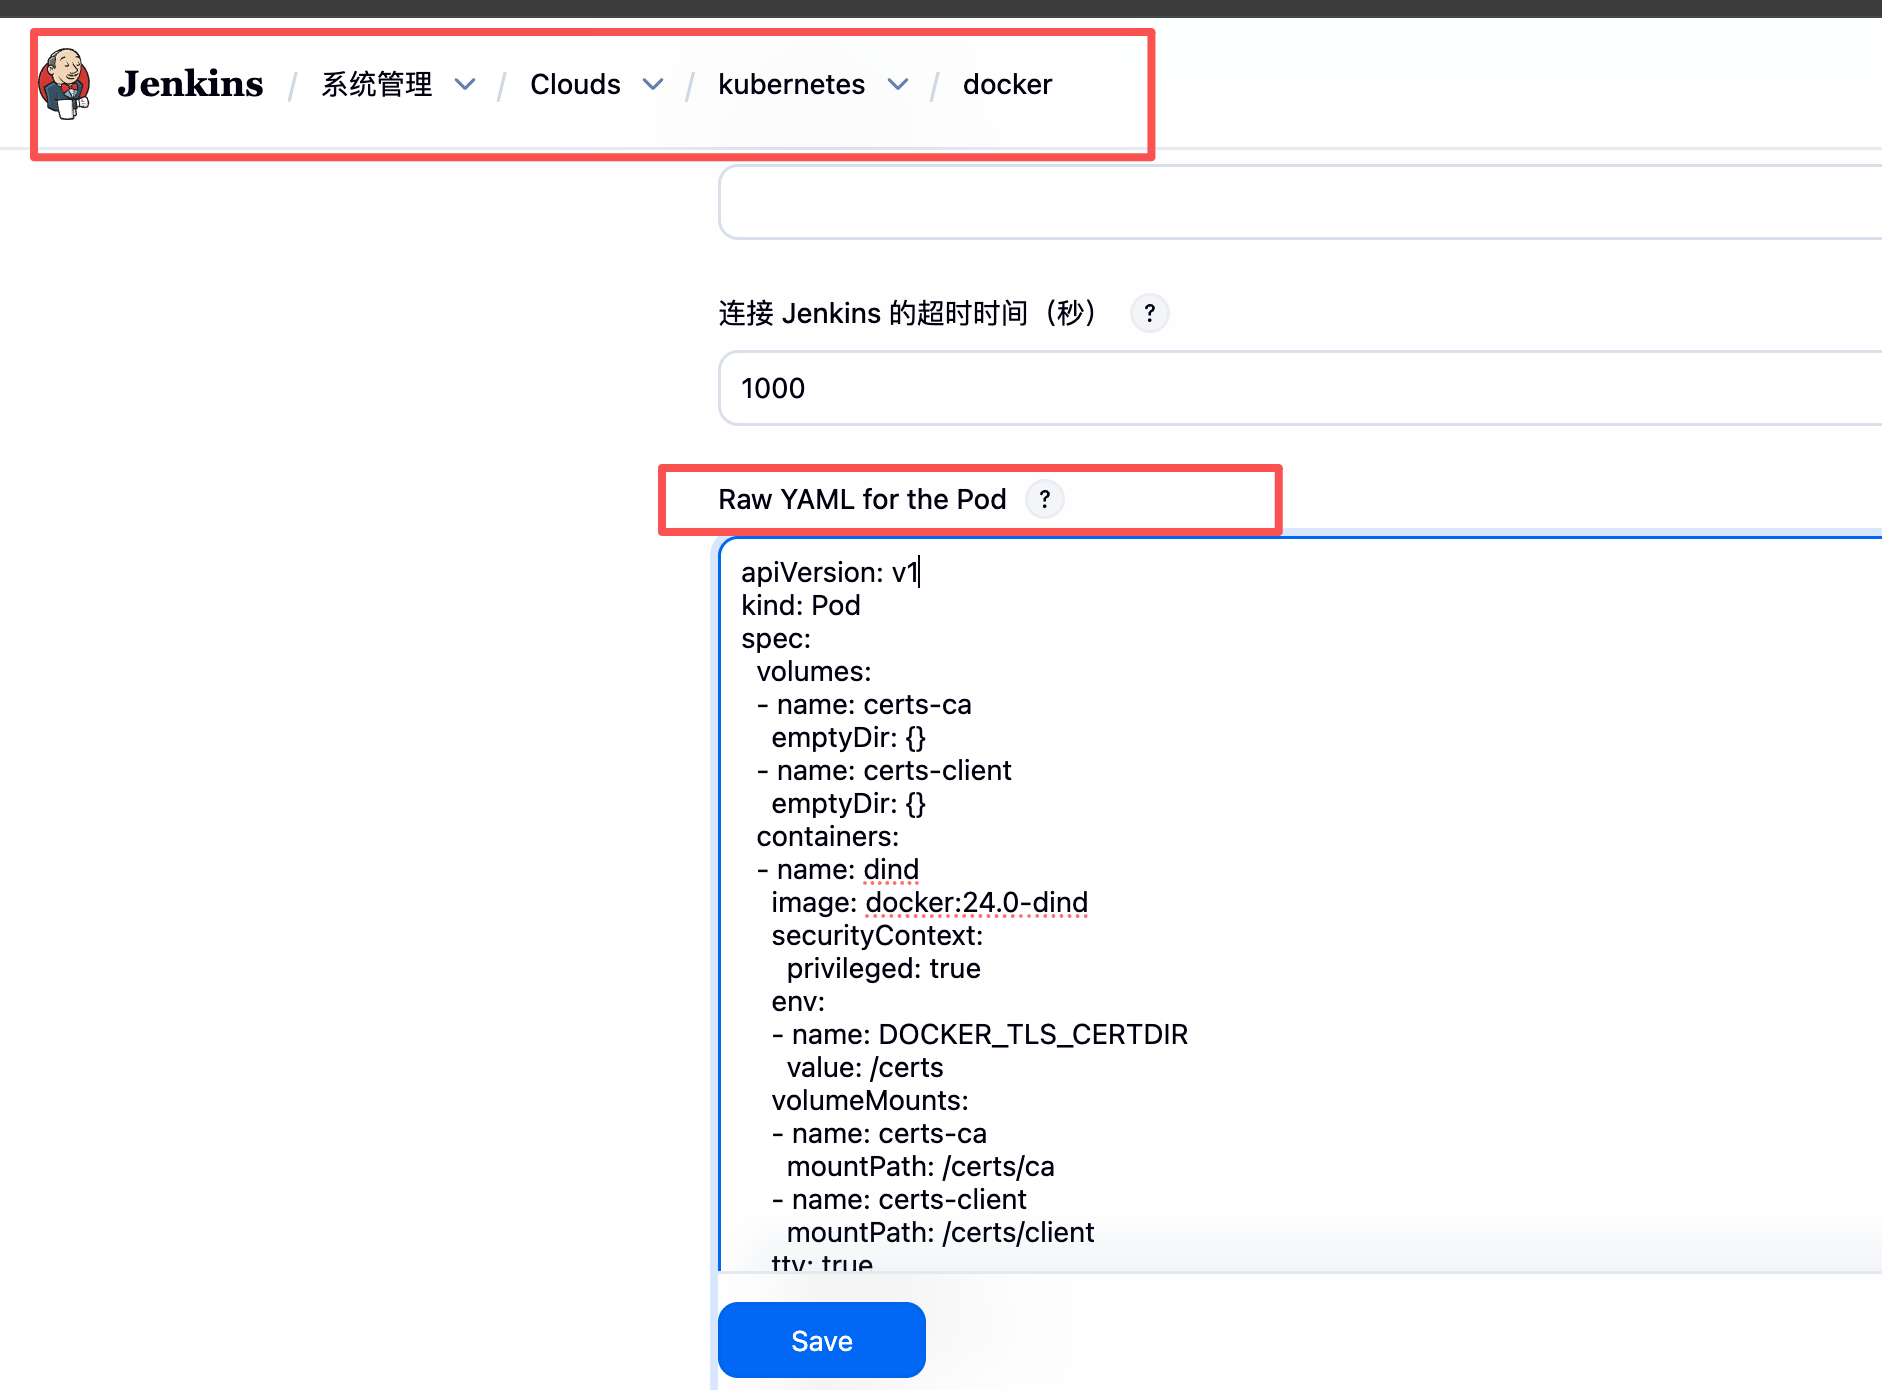Click the empty input field above timeout
Image resolution: width=1882 pixels, height=1390 pixels.
(x=1300, y=202)
